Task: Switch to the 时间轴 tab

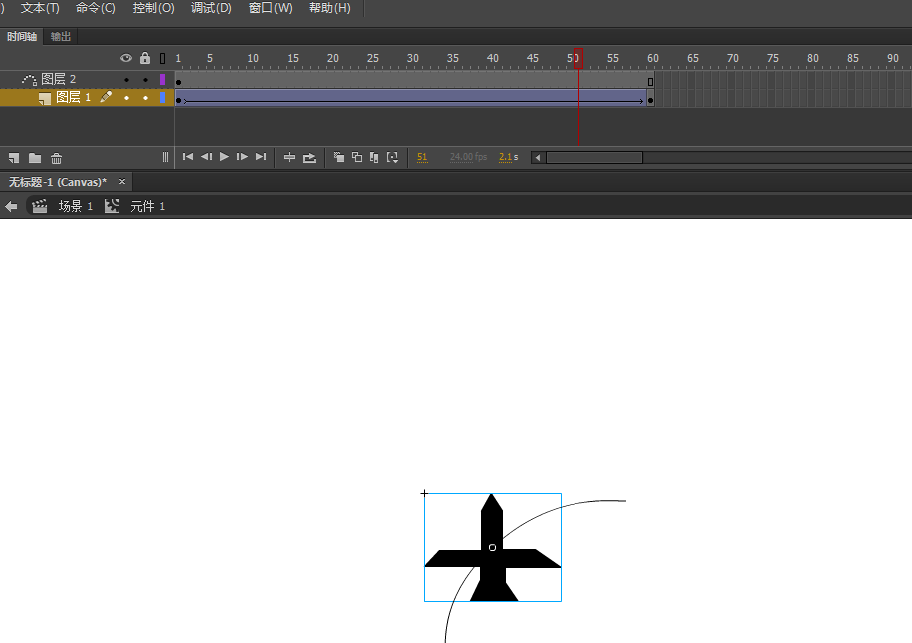Action: click(22, 37)
